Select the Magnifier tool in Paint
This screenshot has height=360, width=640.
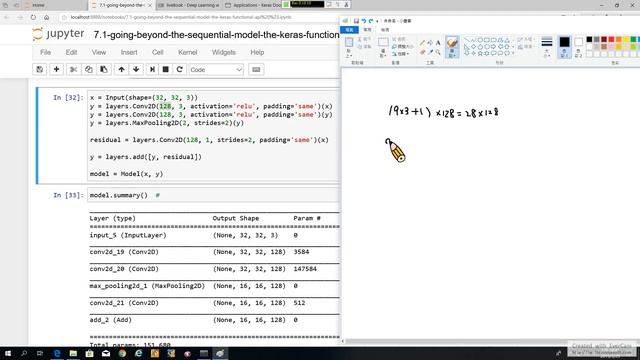438,52
